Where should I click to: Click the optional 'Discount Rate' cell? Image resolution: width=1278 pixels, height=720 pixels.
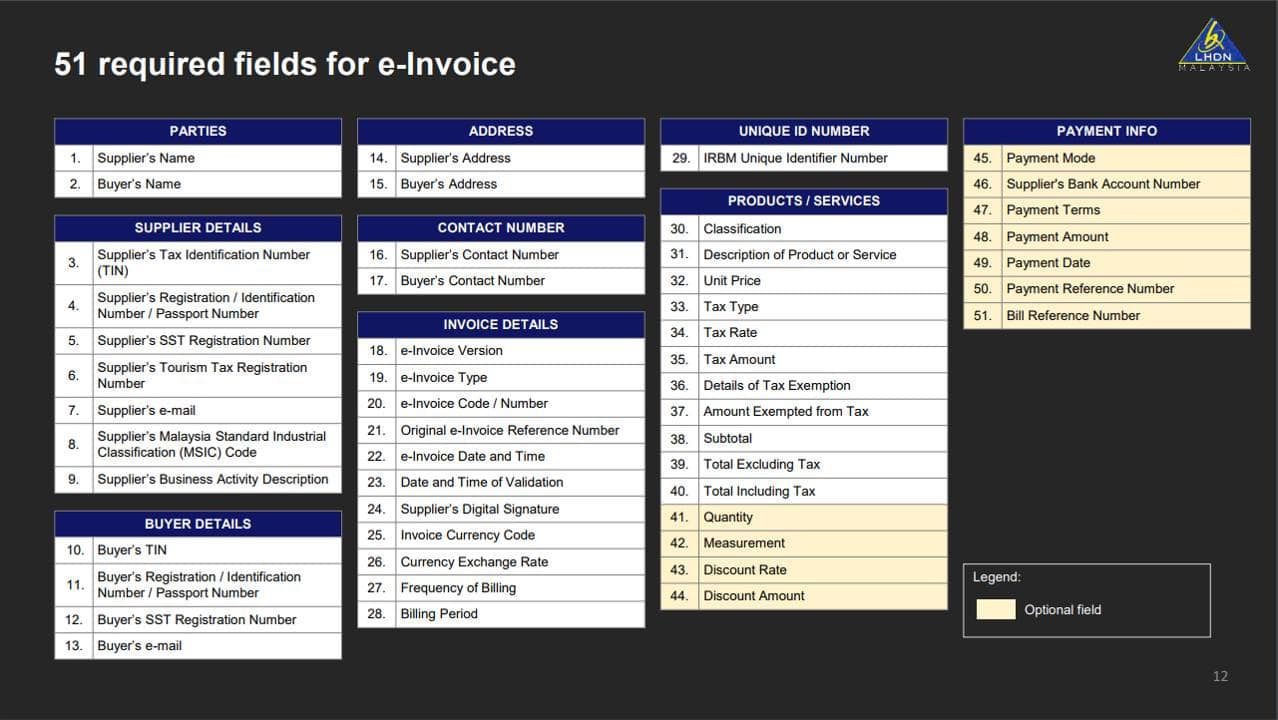(x=823, y=570)
